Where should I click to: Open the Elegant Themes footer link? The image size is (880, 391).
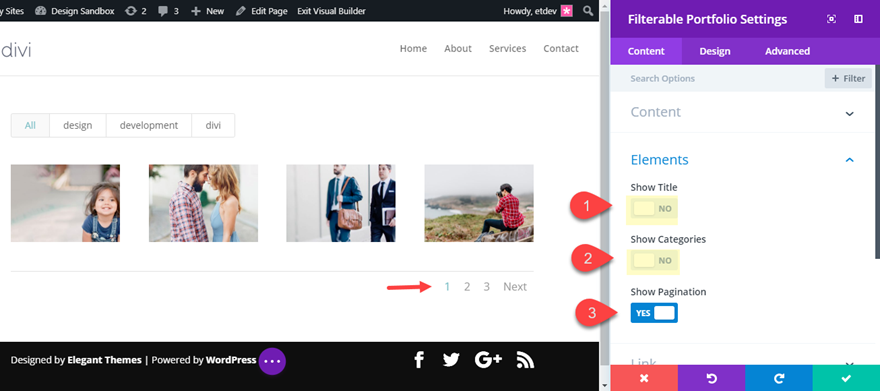coord(104,360)
